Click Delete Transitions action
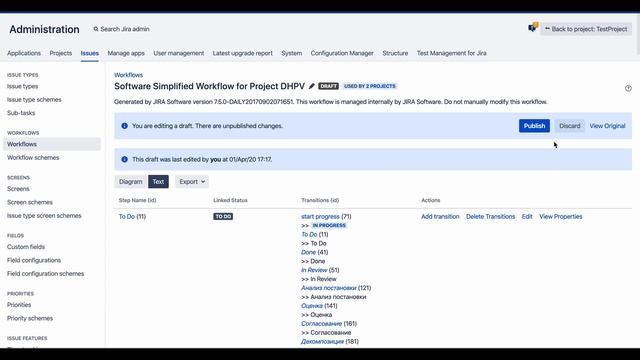Viewport: 640px width, 360px height. click(x=490, y=216)
